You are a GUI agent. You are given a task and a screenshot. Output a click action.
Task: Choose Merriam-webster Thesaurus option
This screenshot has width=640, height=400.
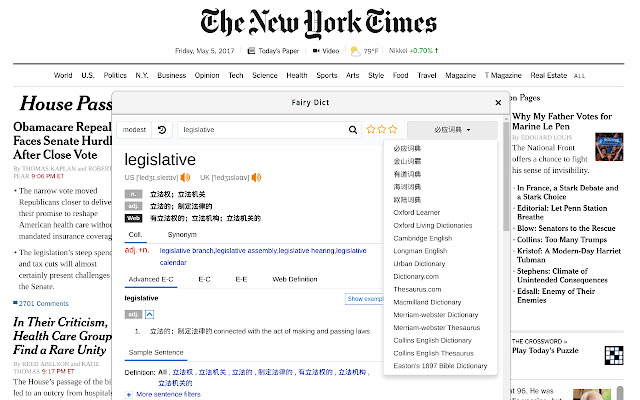pyautogui.click(x=437, y=328)
